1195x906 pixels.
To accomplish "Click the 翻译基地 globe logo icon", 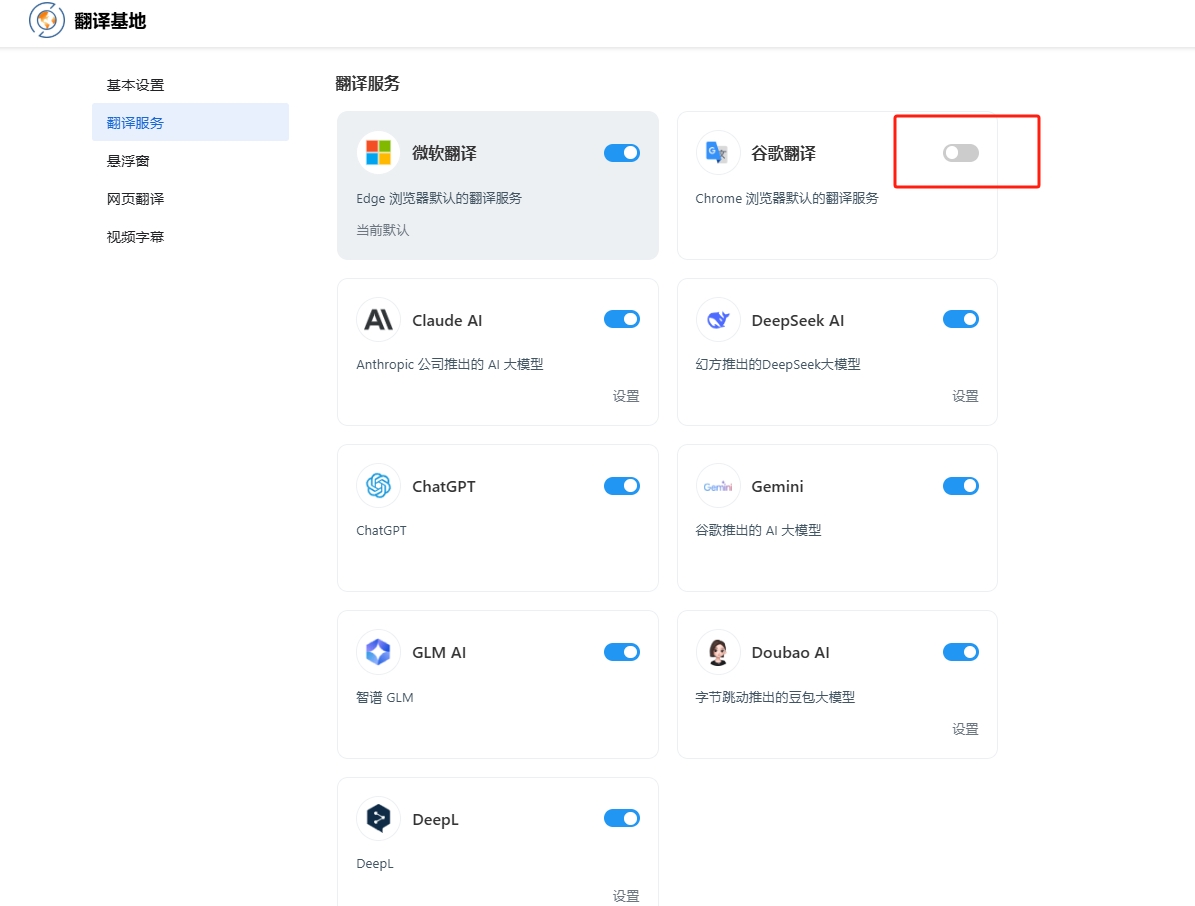I will [x=46, y=20].
